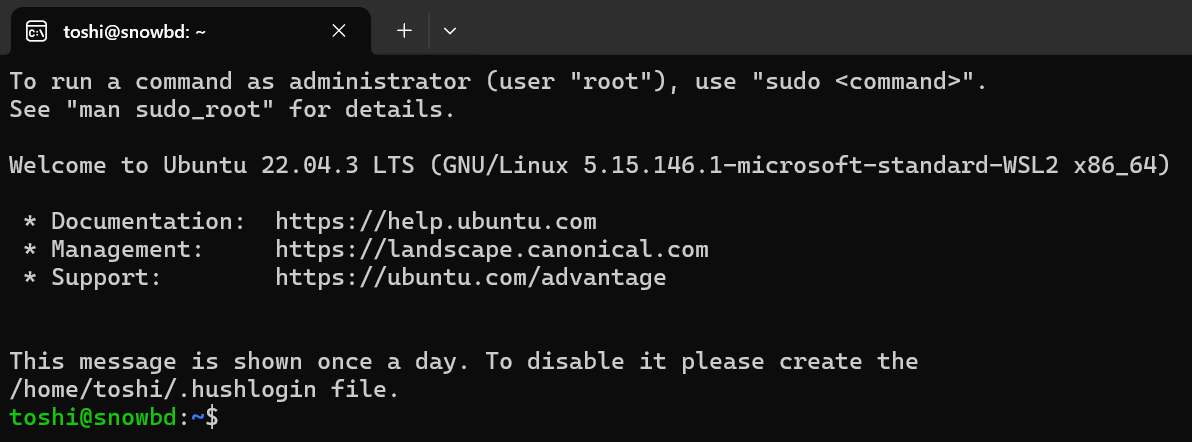Click the Documentation: label

click(143, 222)
